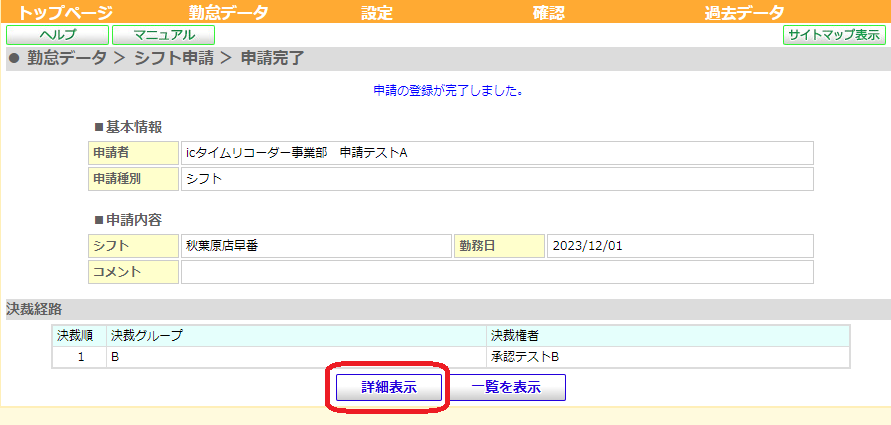Click the 申請者 label cell
Image resolution: width=891 pixels, height=425 pixels.
pos(134,153)
